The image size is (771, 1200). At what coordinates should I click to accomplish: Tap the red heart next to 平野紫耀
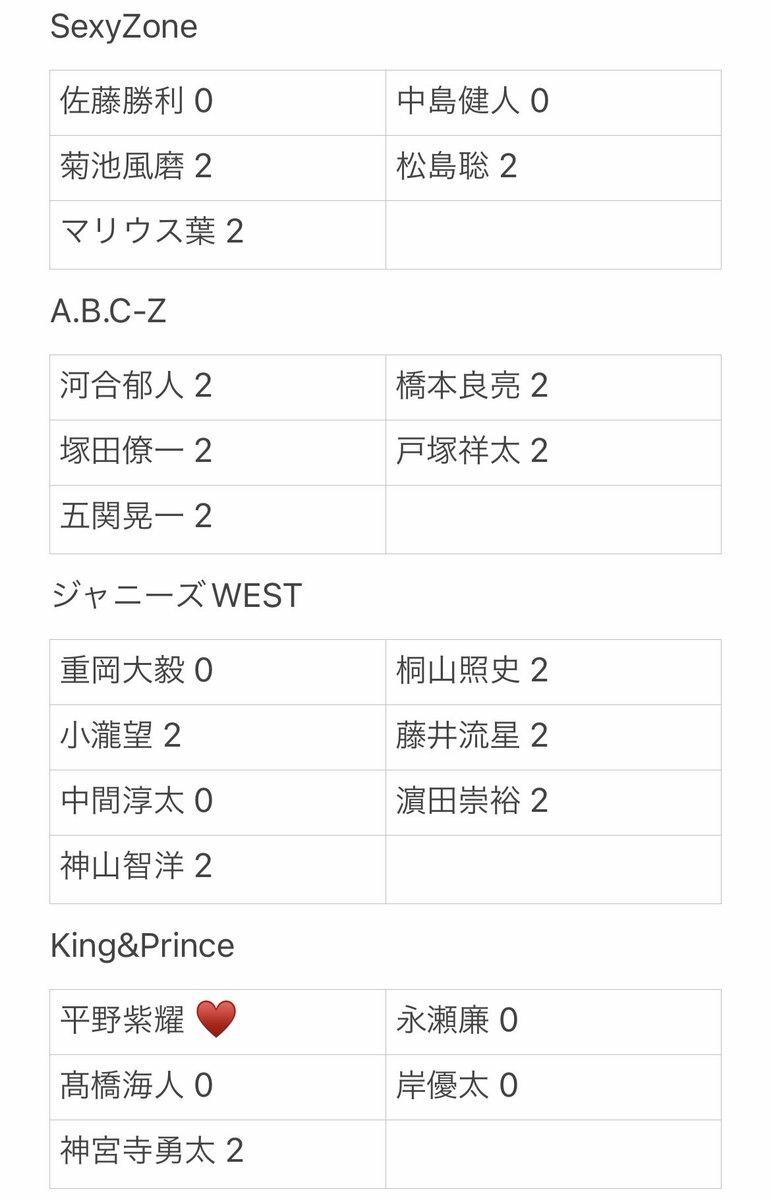coord(216,1020)
